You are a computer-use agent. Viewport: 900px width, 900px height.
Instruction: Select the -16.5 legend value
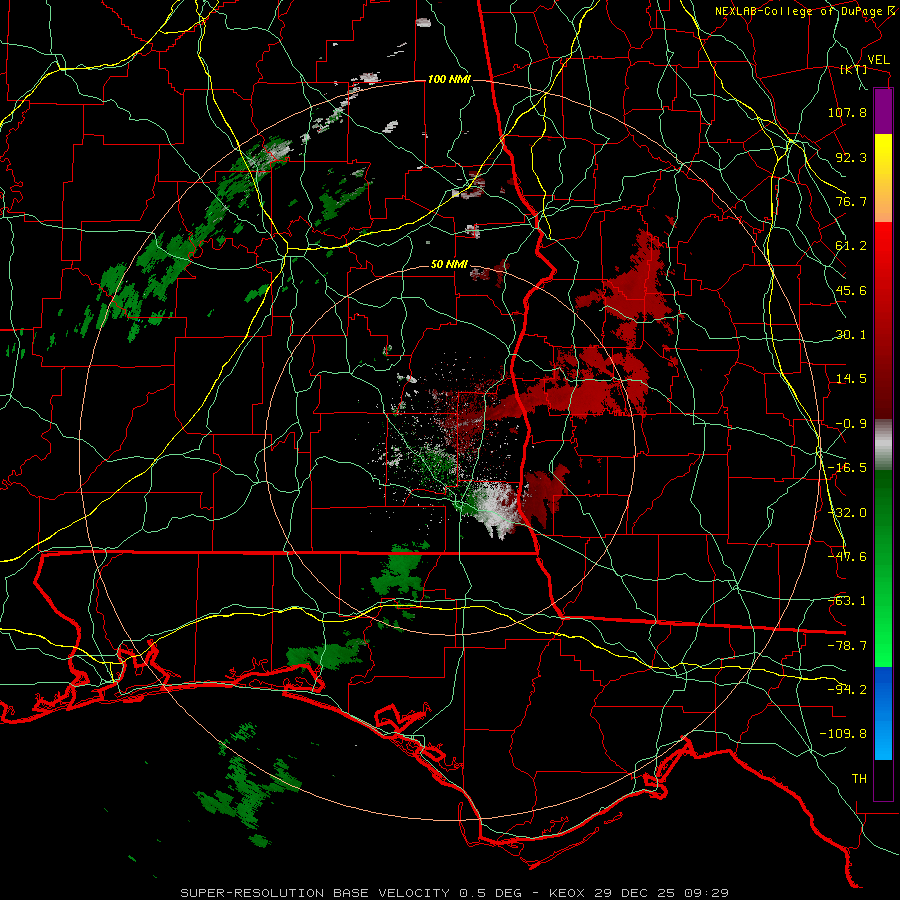click(847, 468)
